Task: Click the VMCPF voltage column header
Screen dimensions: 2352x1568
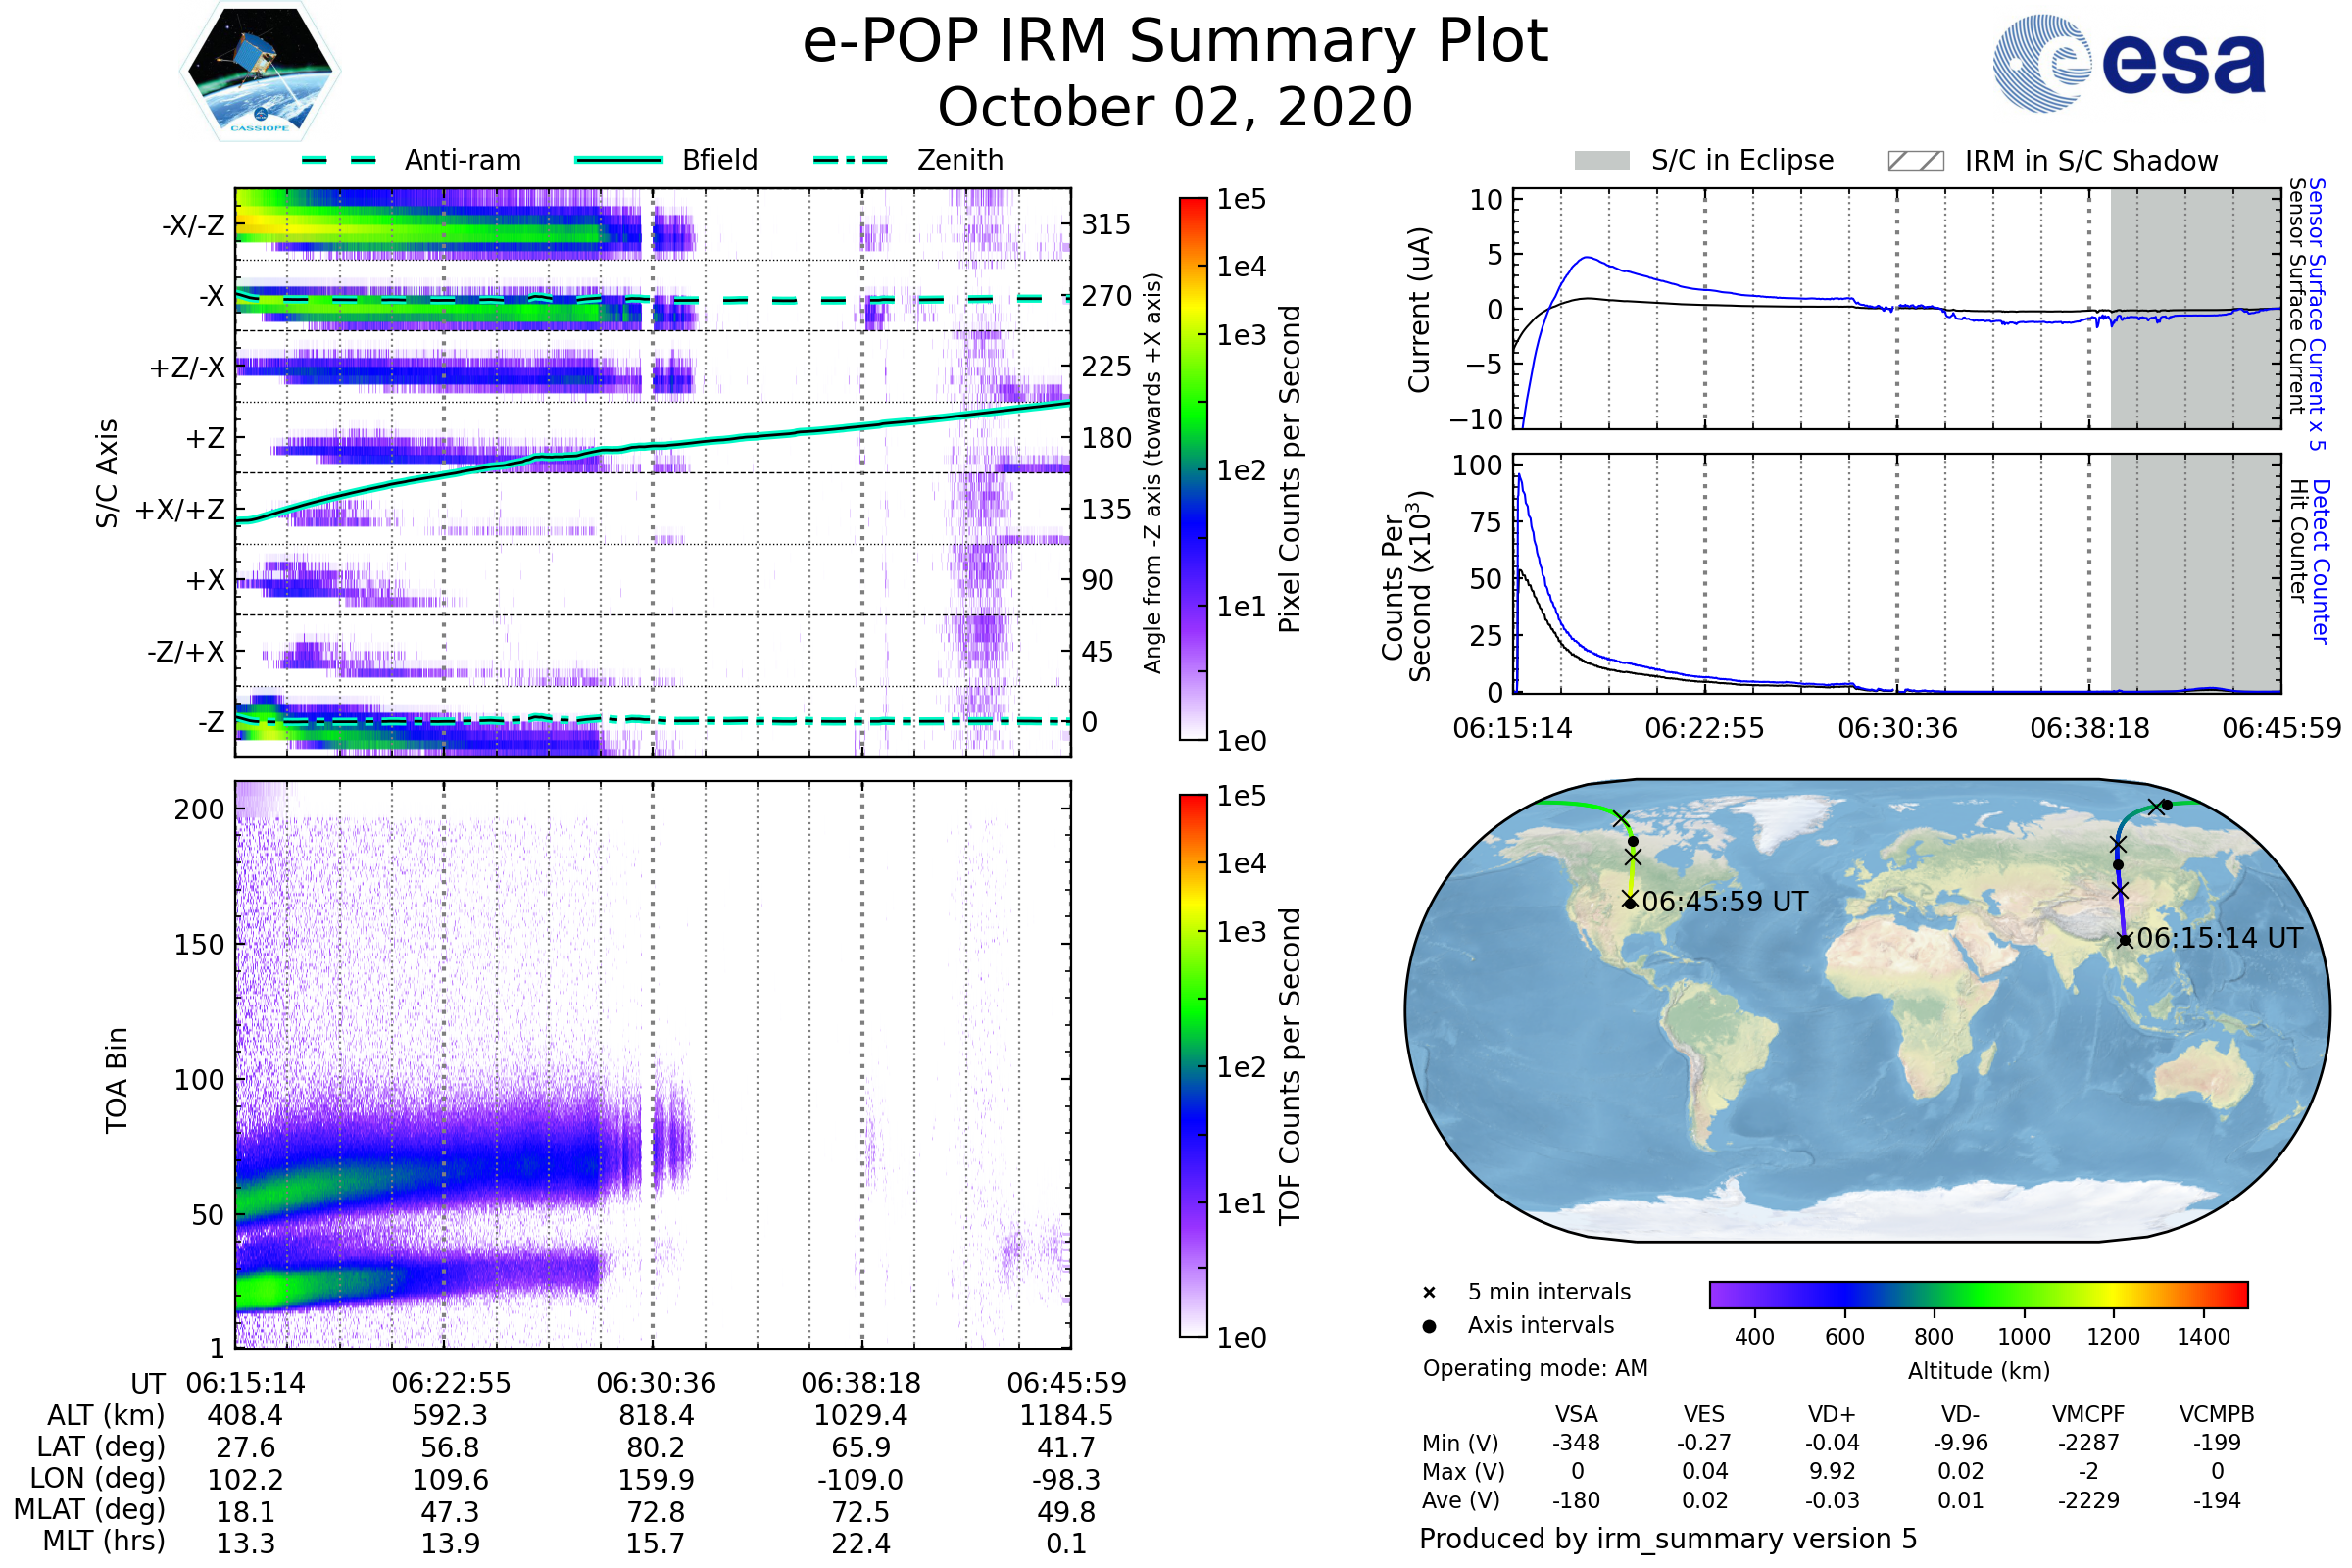Action: (2088, 1414)
